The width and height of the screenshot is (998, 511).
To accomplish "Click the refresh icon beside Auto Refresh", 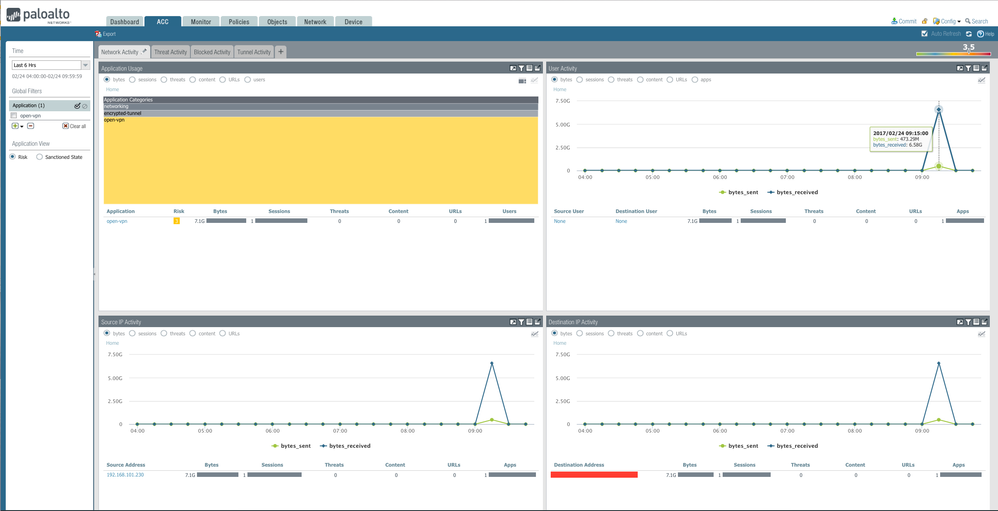I will click(969, 33).
